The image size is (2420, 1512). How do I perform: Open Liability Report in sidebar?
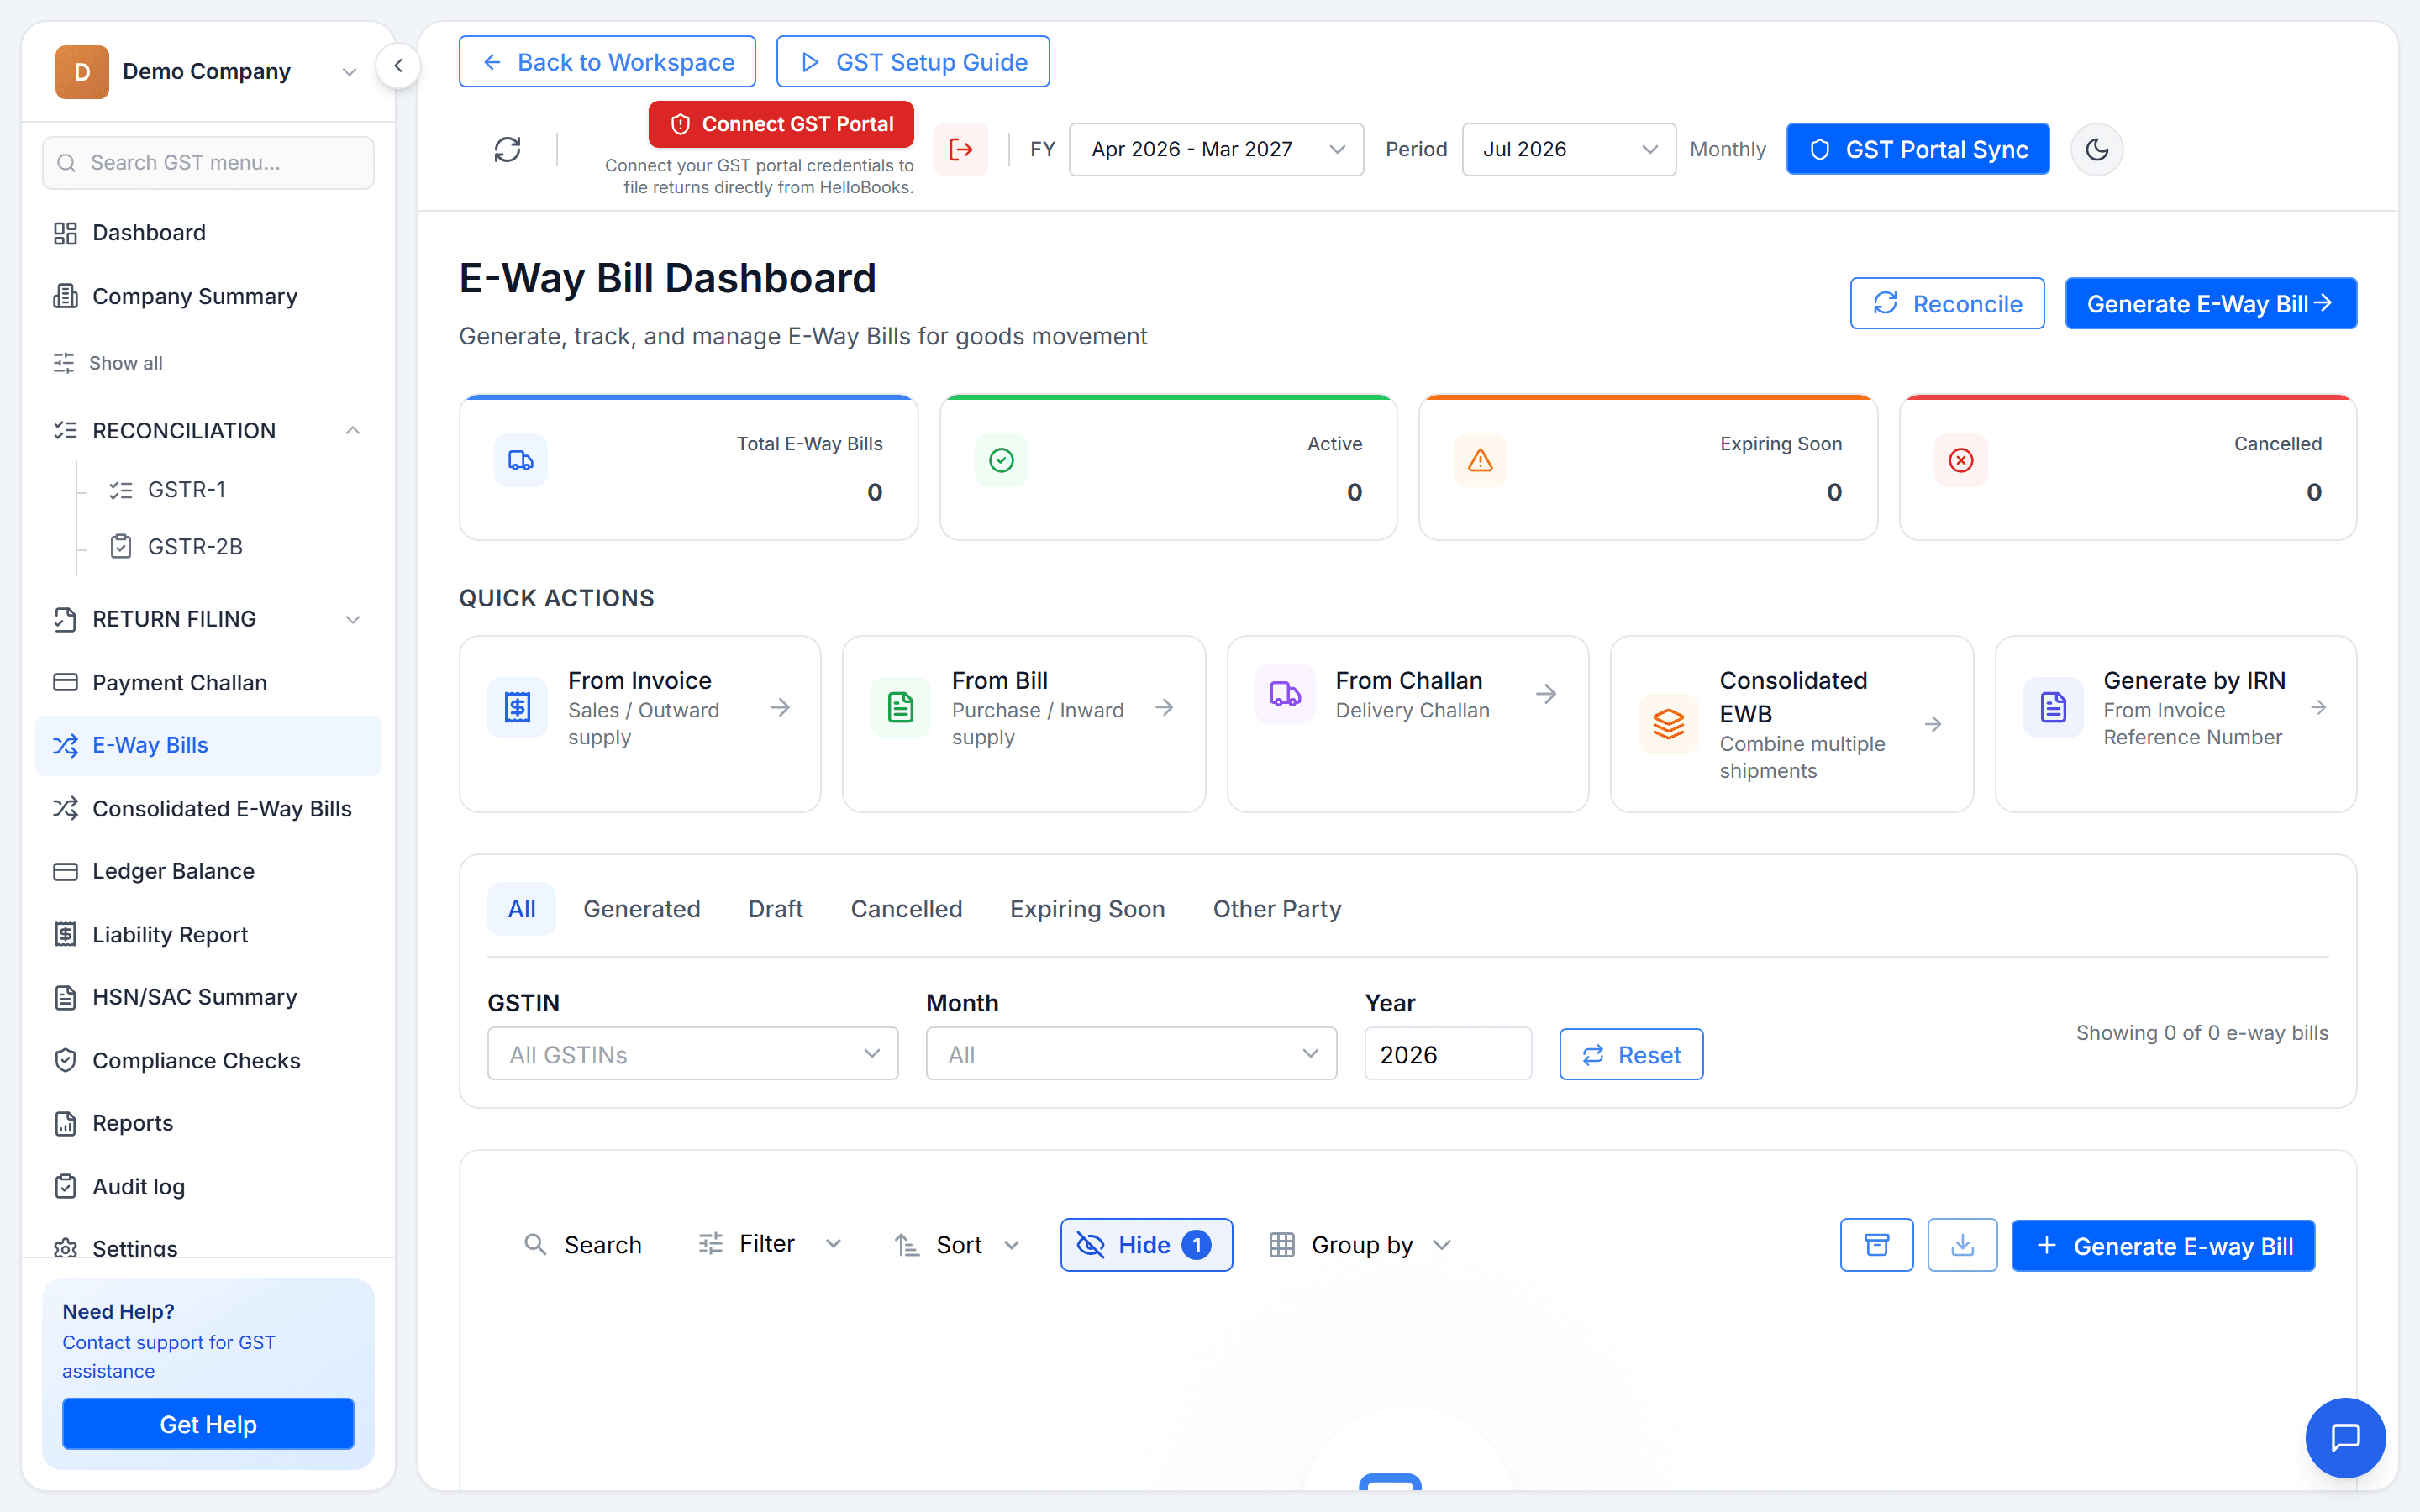tap(208, 935)
